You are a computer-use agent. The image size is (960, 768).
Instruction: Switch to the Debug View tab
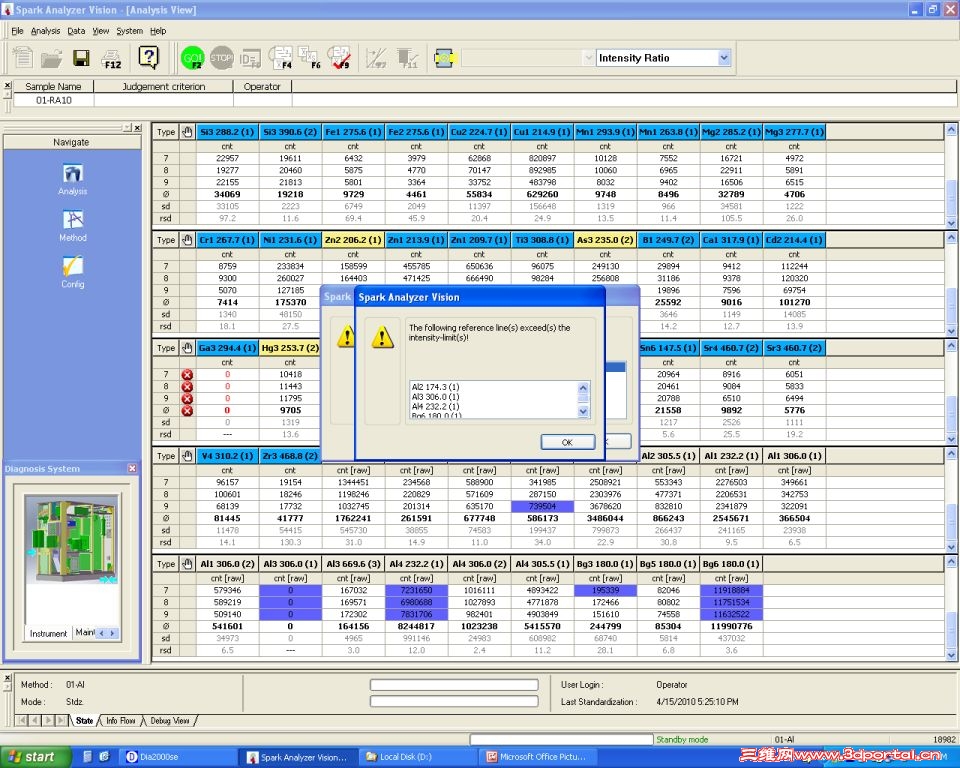pos(170,721)
